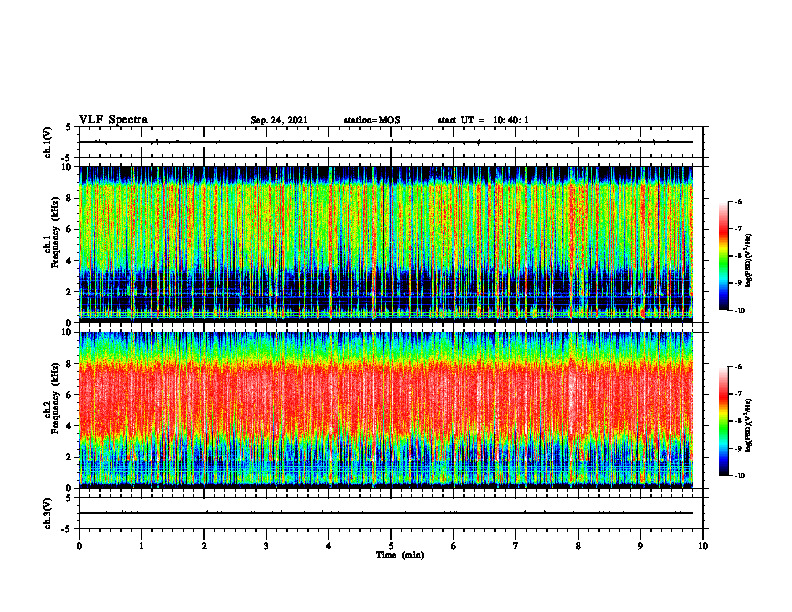Click the 'ch.3(V)' waveform axis label
This screenshot has width=792, height=612.
click(48, 513)
